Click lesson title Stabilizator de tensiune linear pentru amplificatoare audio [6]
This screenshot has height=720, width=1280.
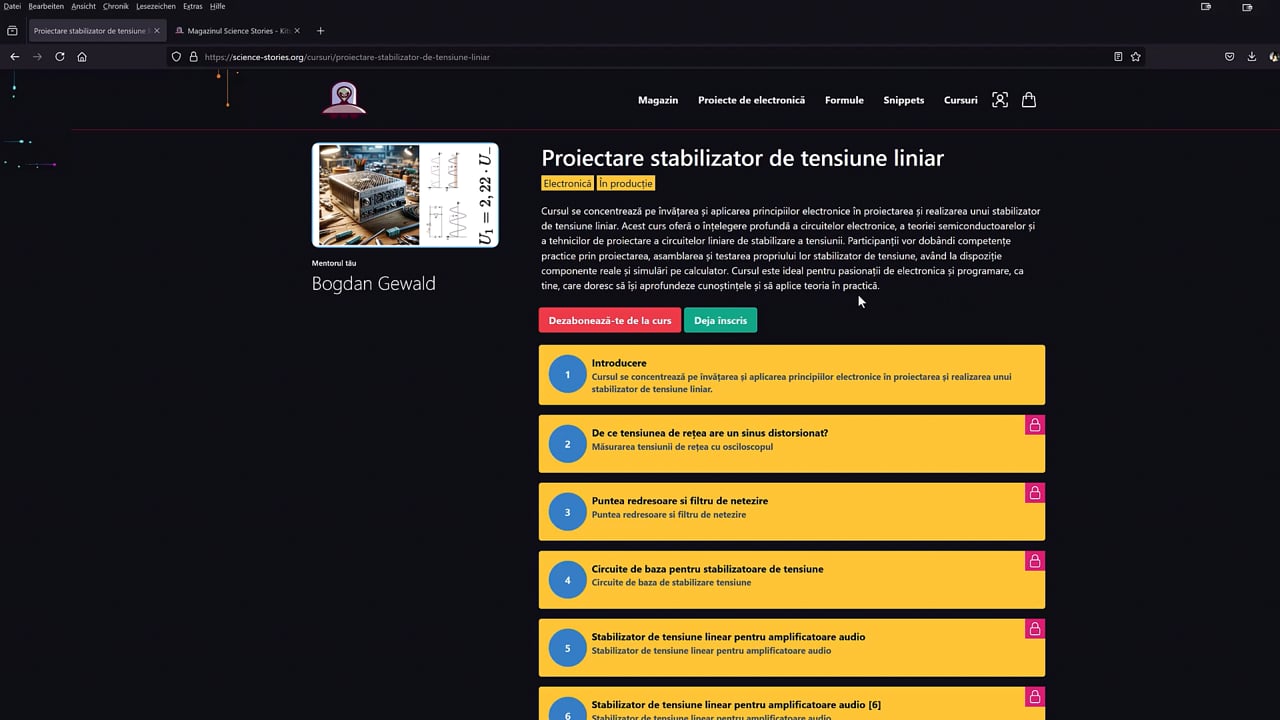[736, 705]
